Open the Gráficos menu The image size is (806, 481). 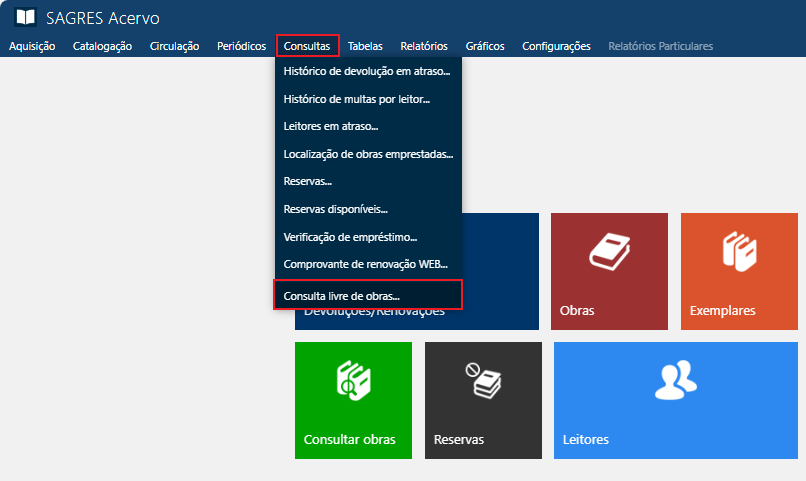tap(485, 46)
